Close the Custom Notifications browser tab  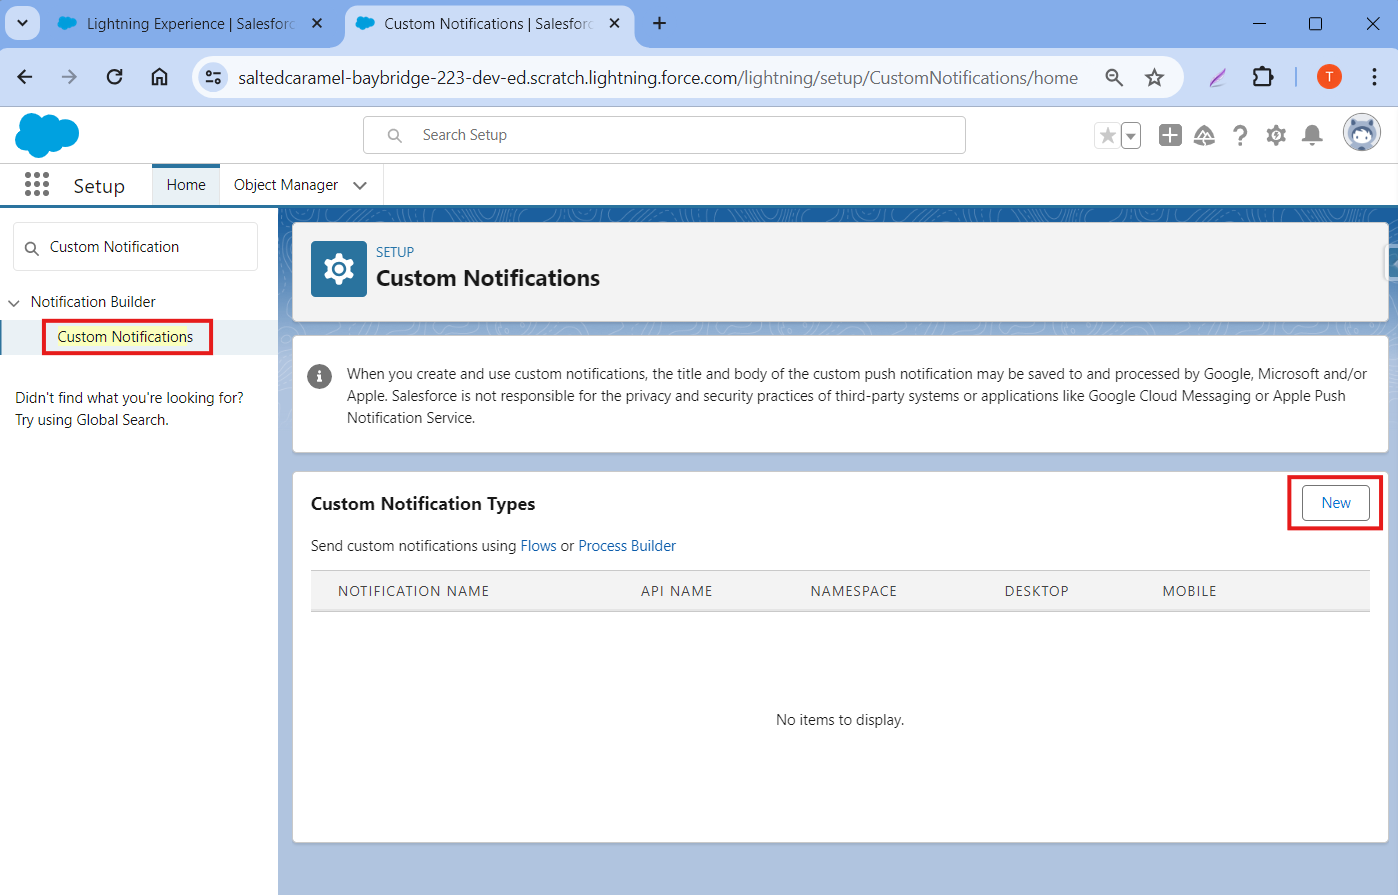click(614, 23)
